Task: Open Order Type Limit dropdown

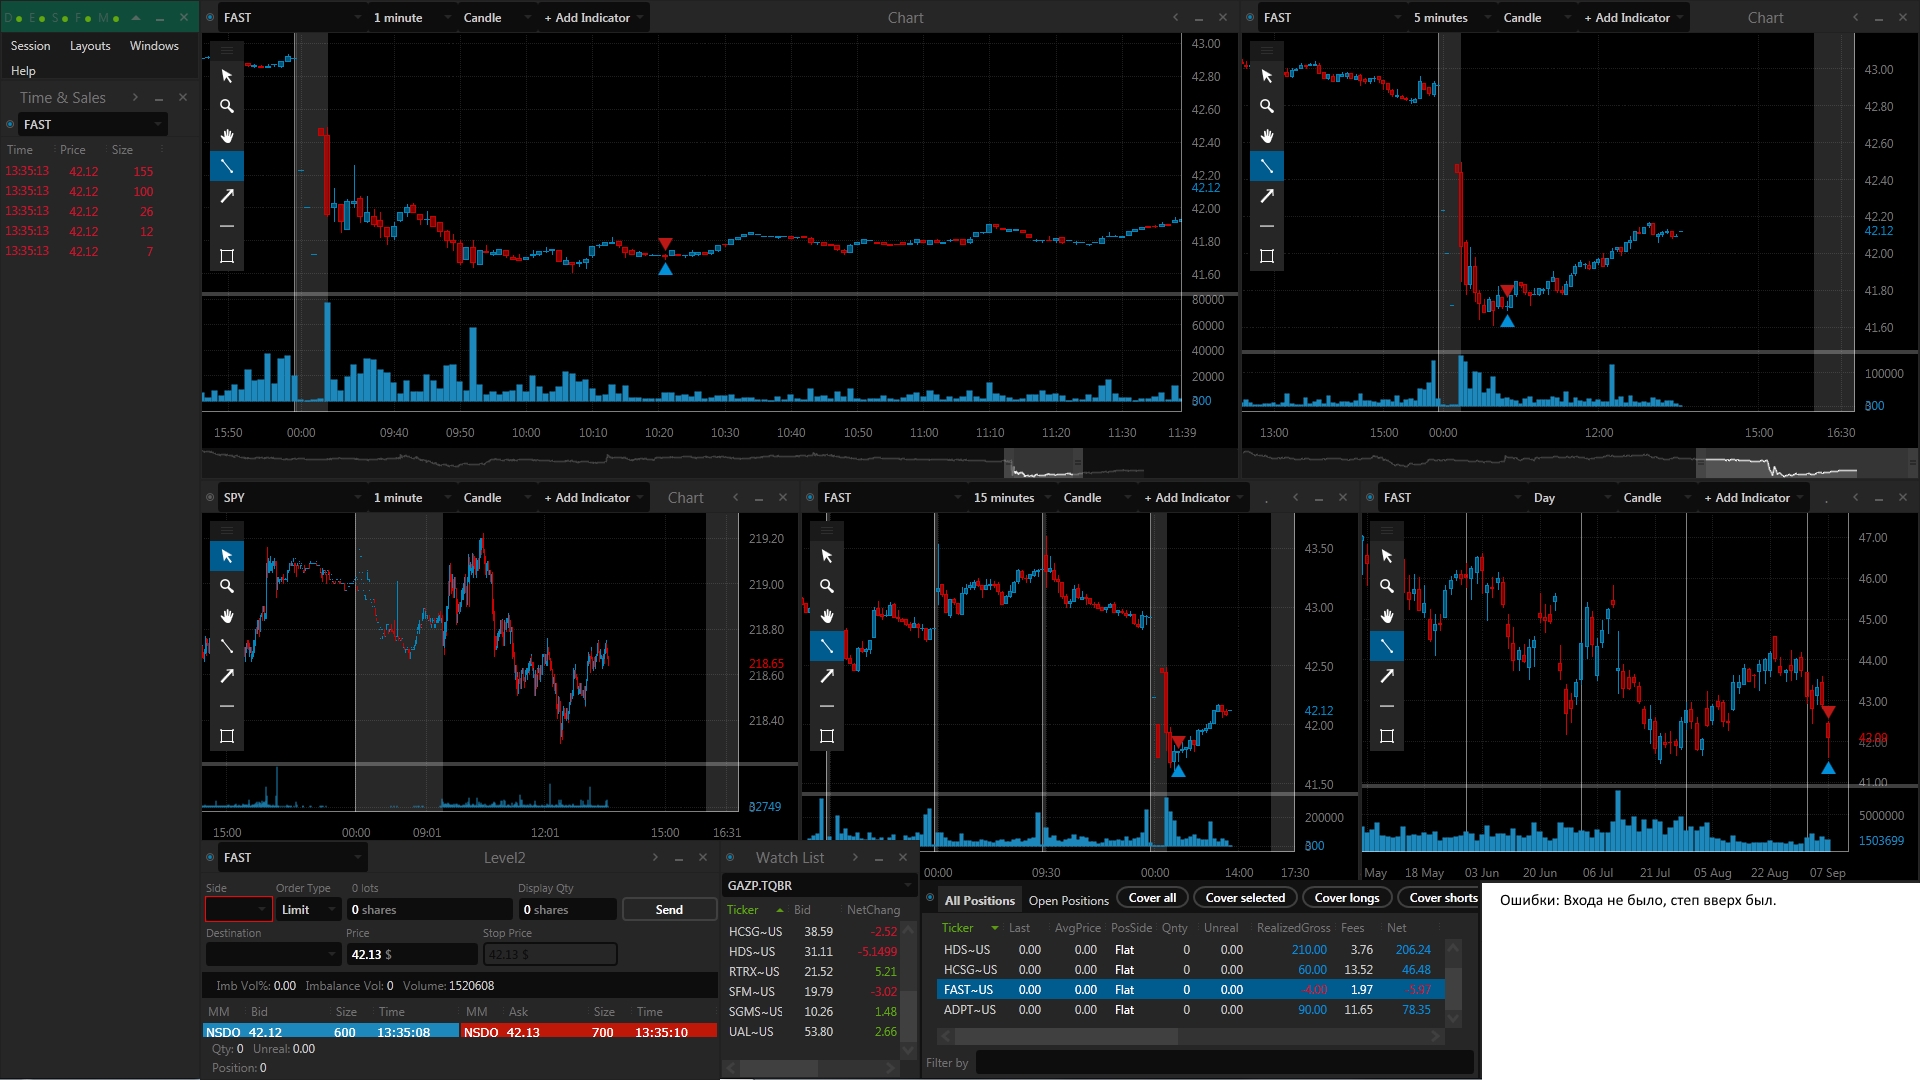Action: pos(309,910)
